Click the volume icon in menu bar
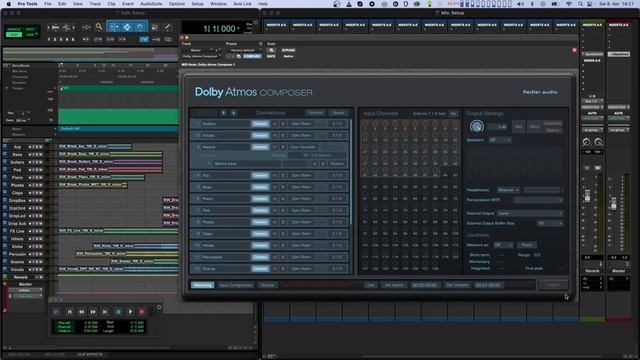640x360 pixels. (520, 4)
